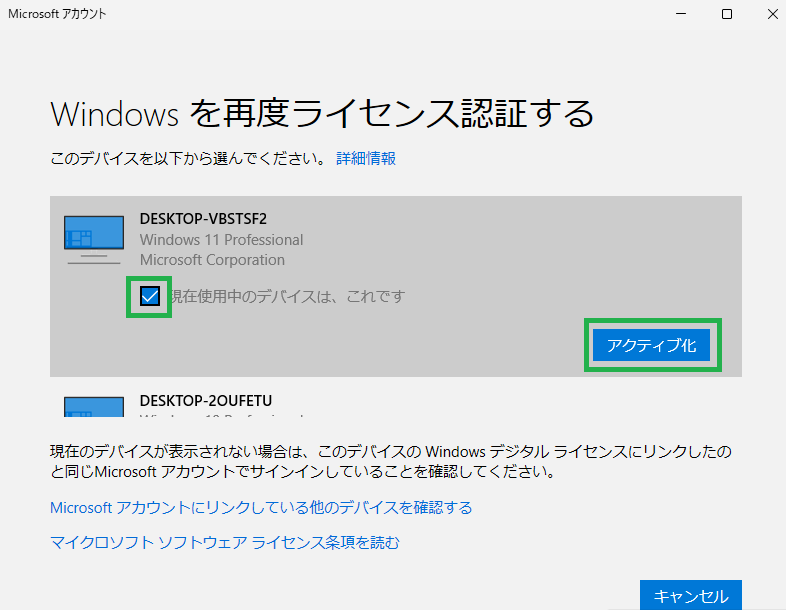Image resolution: width=786 pixels, height=610 pixels.
Task: Open Microsoft アカウントにリンクしている他のデバイスを確認する link
Action: [x=261, y=508]
